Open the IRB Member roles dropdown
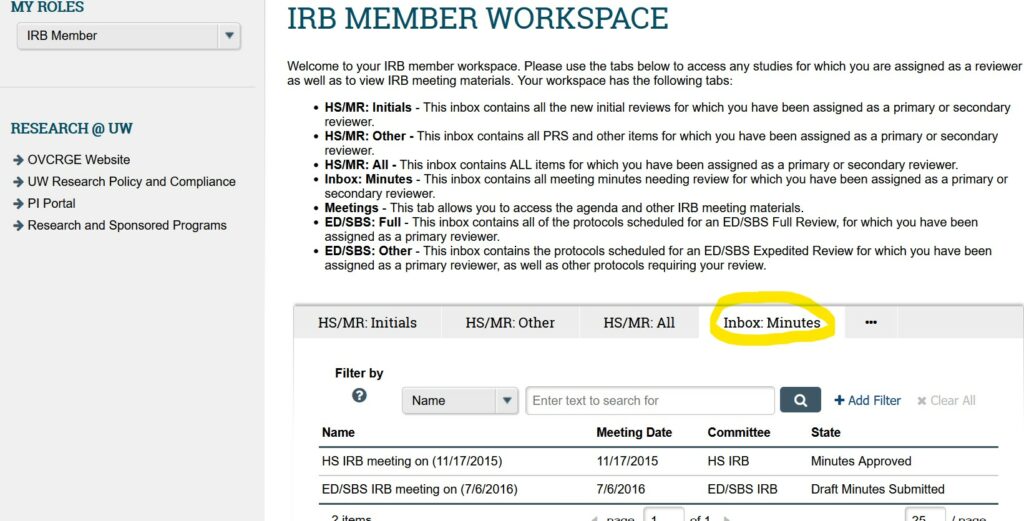The width and height of the screenshot is (1024, 521). click(129, 36)
